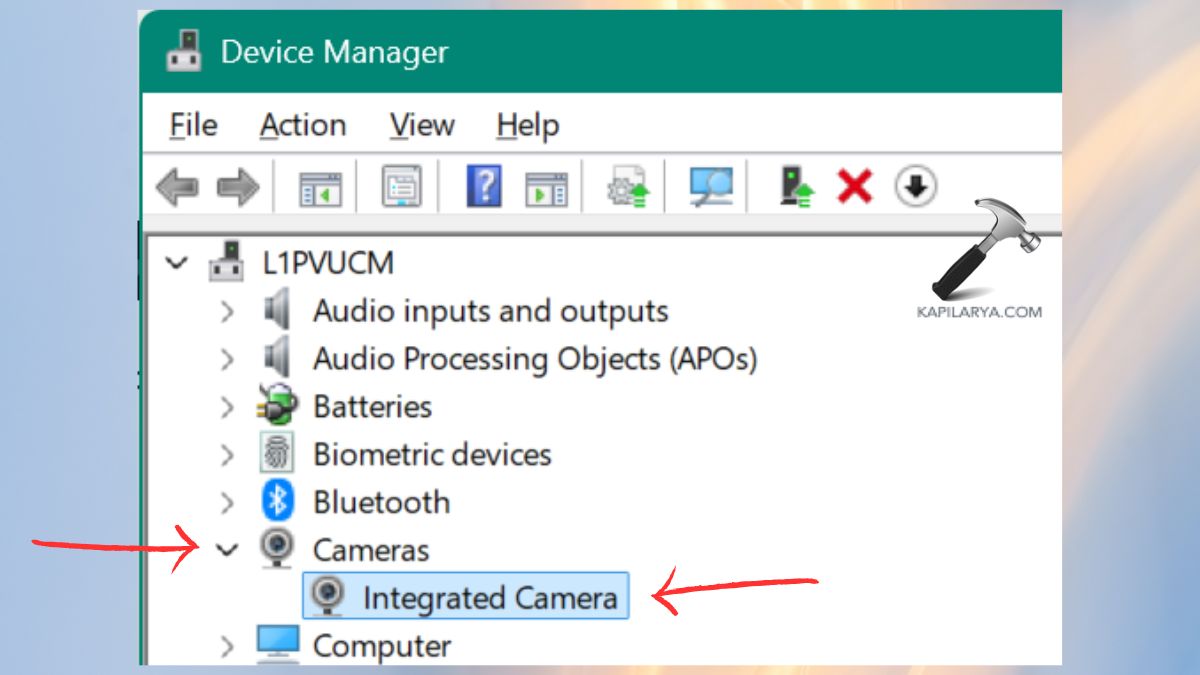Expand the Bluetooth category
This screenshot has height=675, width=1200.
[228, 502]
